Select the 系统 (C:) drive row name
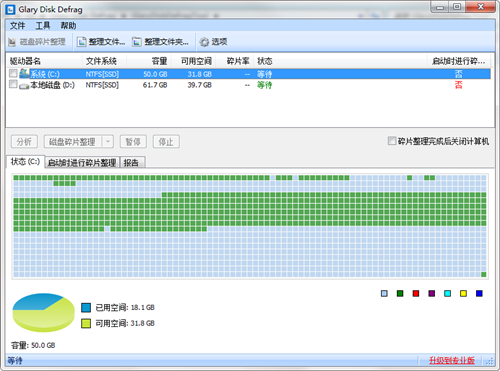This screenshot has width=500, height=371. click(45, 74)
